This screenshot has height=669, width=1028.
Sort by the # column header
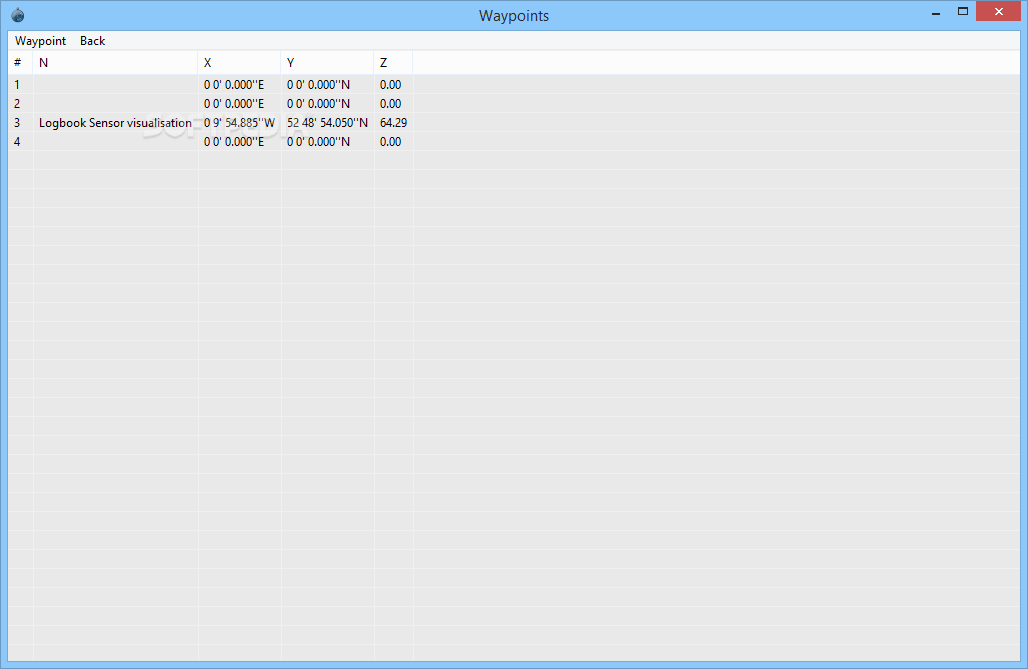(x=20, y=63)
